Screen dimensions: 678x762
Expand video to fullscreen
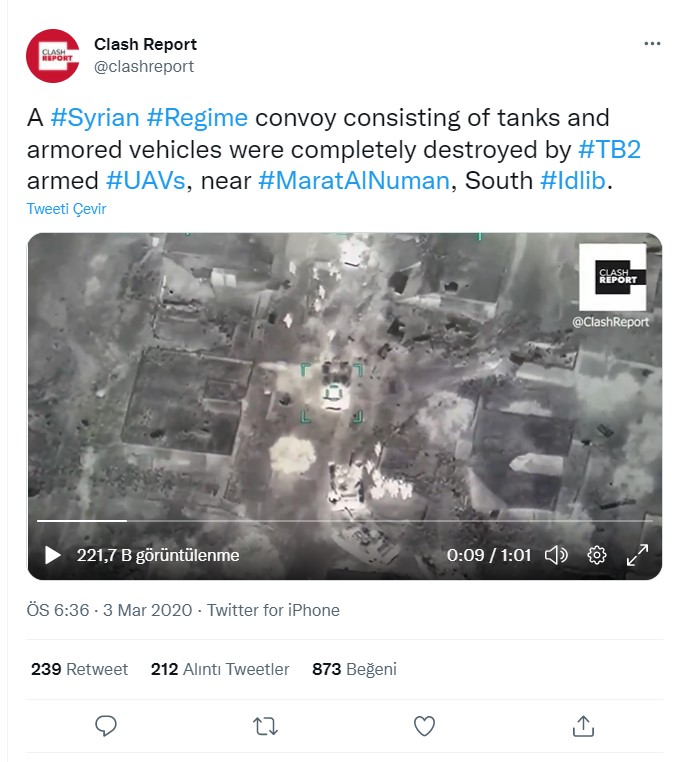pyautogui.click(x=637, y=555)
